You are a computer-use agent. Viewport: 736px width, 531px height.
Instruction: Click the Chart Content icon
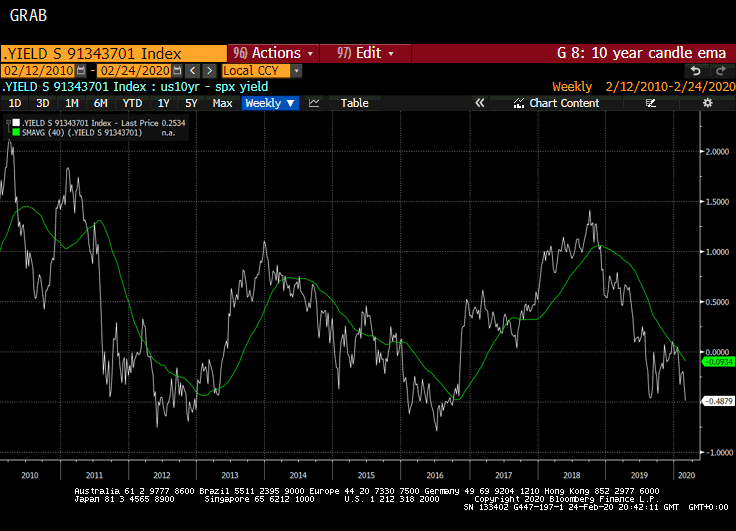[x=518, y=103]
